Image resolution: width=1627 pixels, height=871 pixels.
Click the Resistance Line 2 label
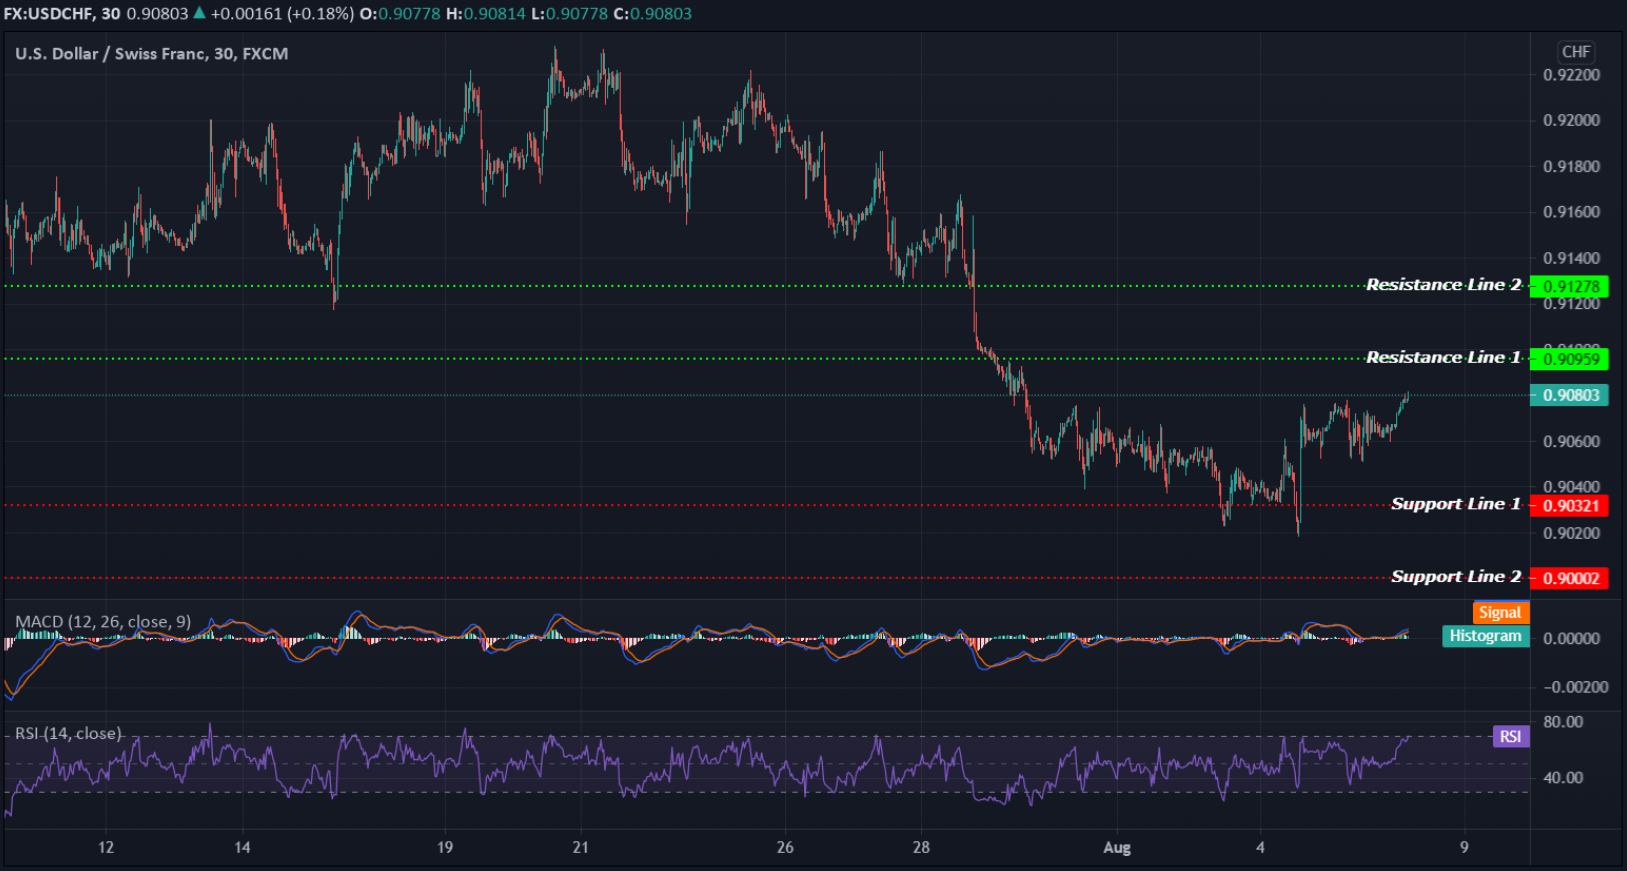click(1444, 285)
